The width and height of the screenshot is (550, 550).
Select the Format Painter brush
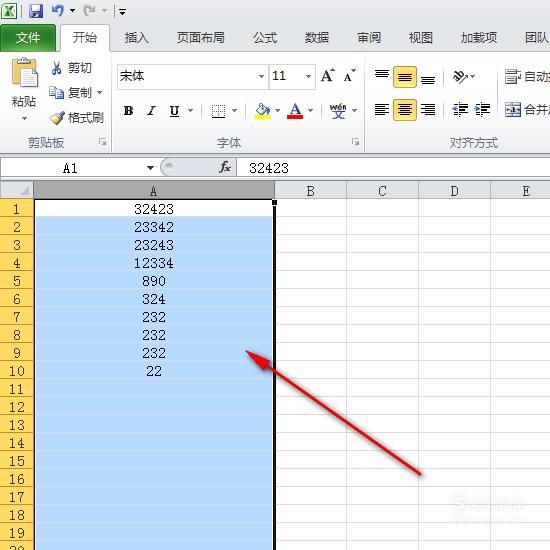click(x=76, y=118)
